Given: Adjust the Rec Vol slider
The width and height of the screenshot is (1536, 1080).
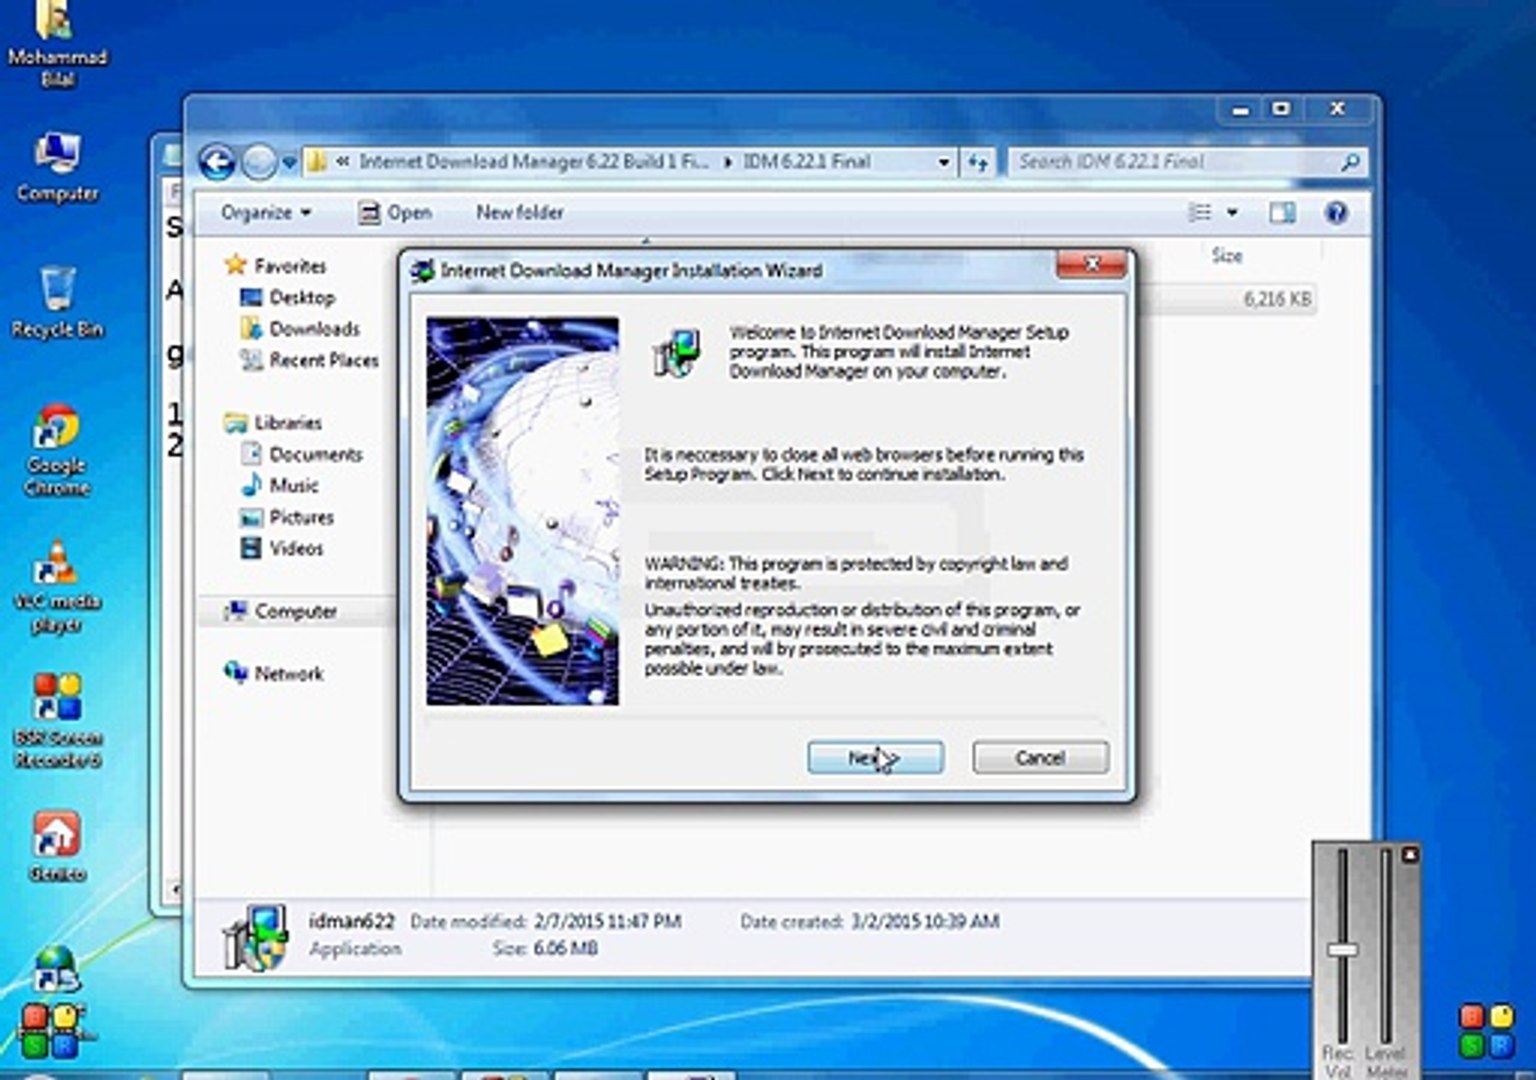Looking at the screenshot, I should 1342,949.
